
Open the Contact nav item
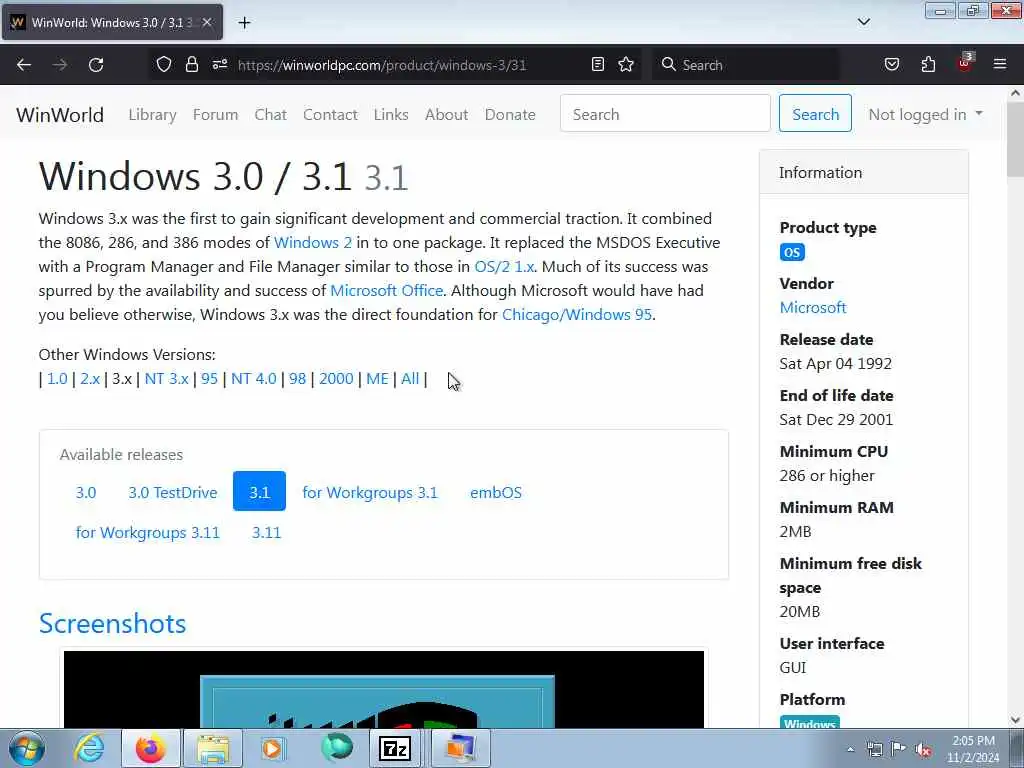click(330, 114)
